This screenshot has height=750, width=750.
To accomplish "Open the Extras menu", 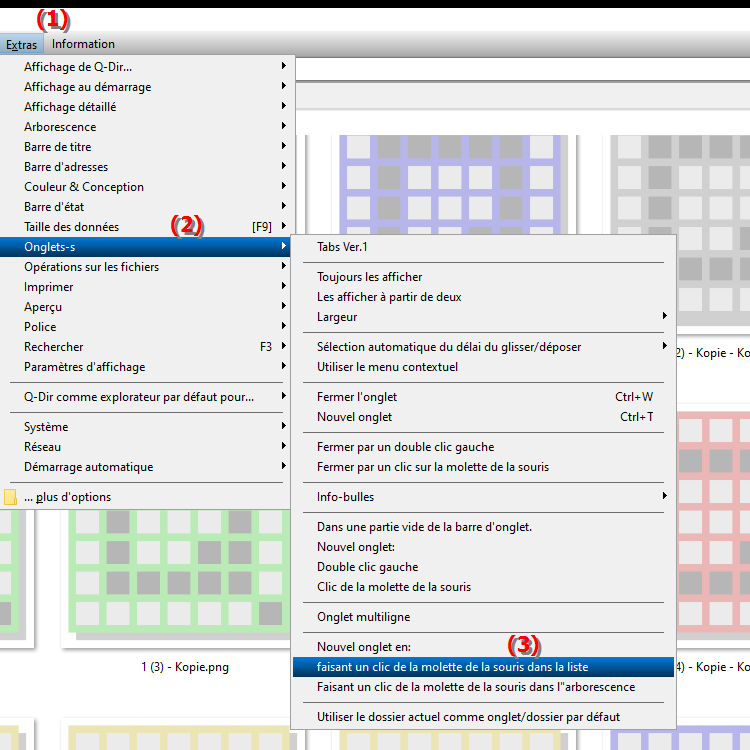I will pyautogui.click(x=22, y=44).
